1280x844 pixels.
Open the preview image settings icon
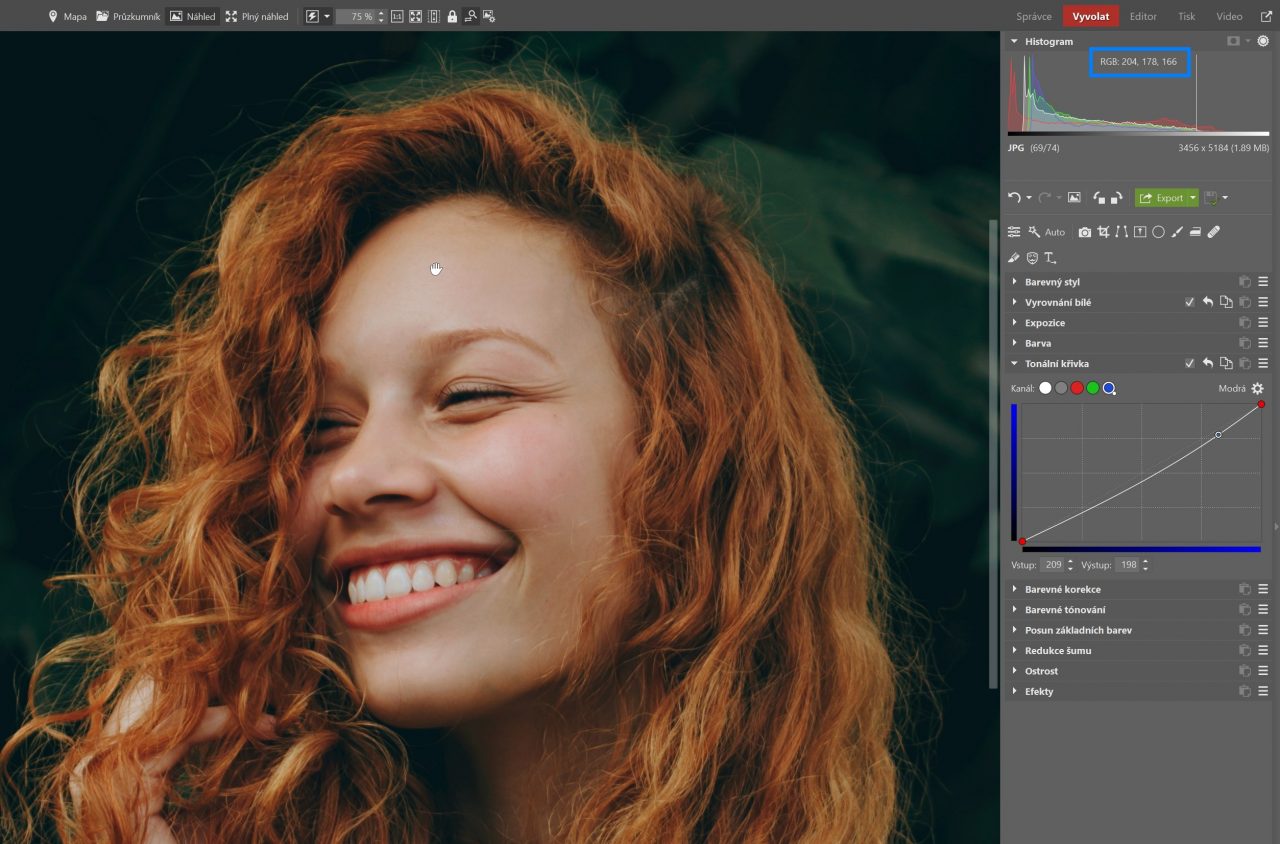click(x=489, y=17)
